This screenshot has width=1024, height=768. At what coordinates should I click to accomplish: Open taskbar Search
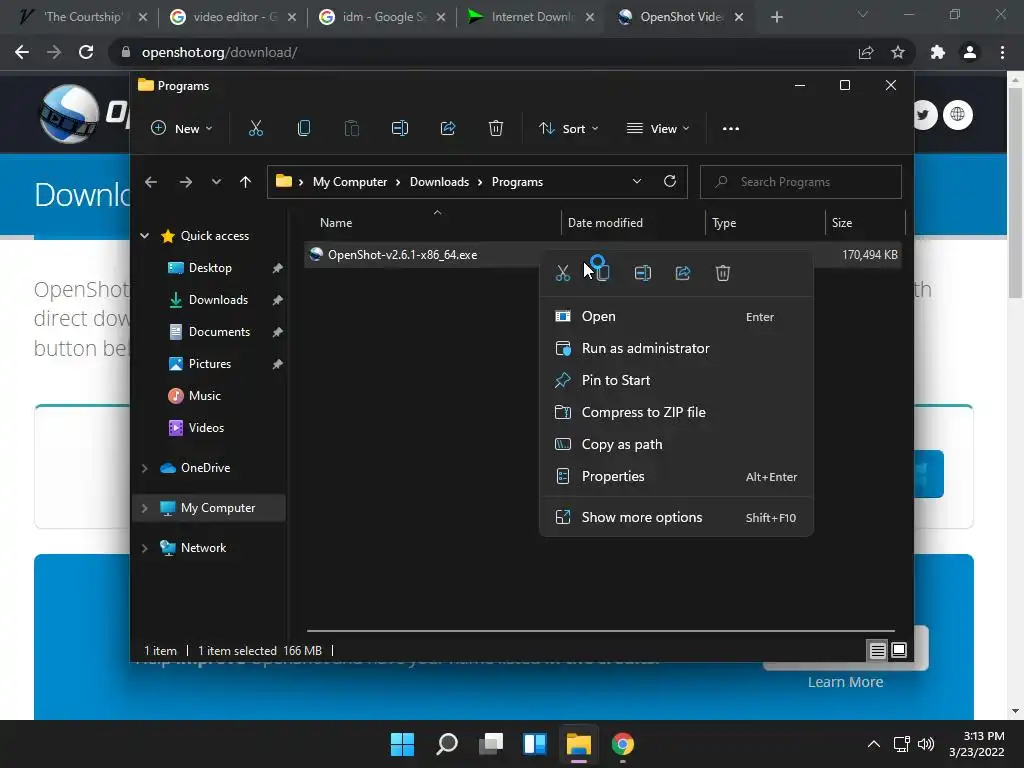coord(447,744)
